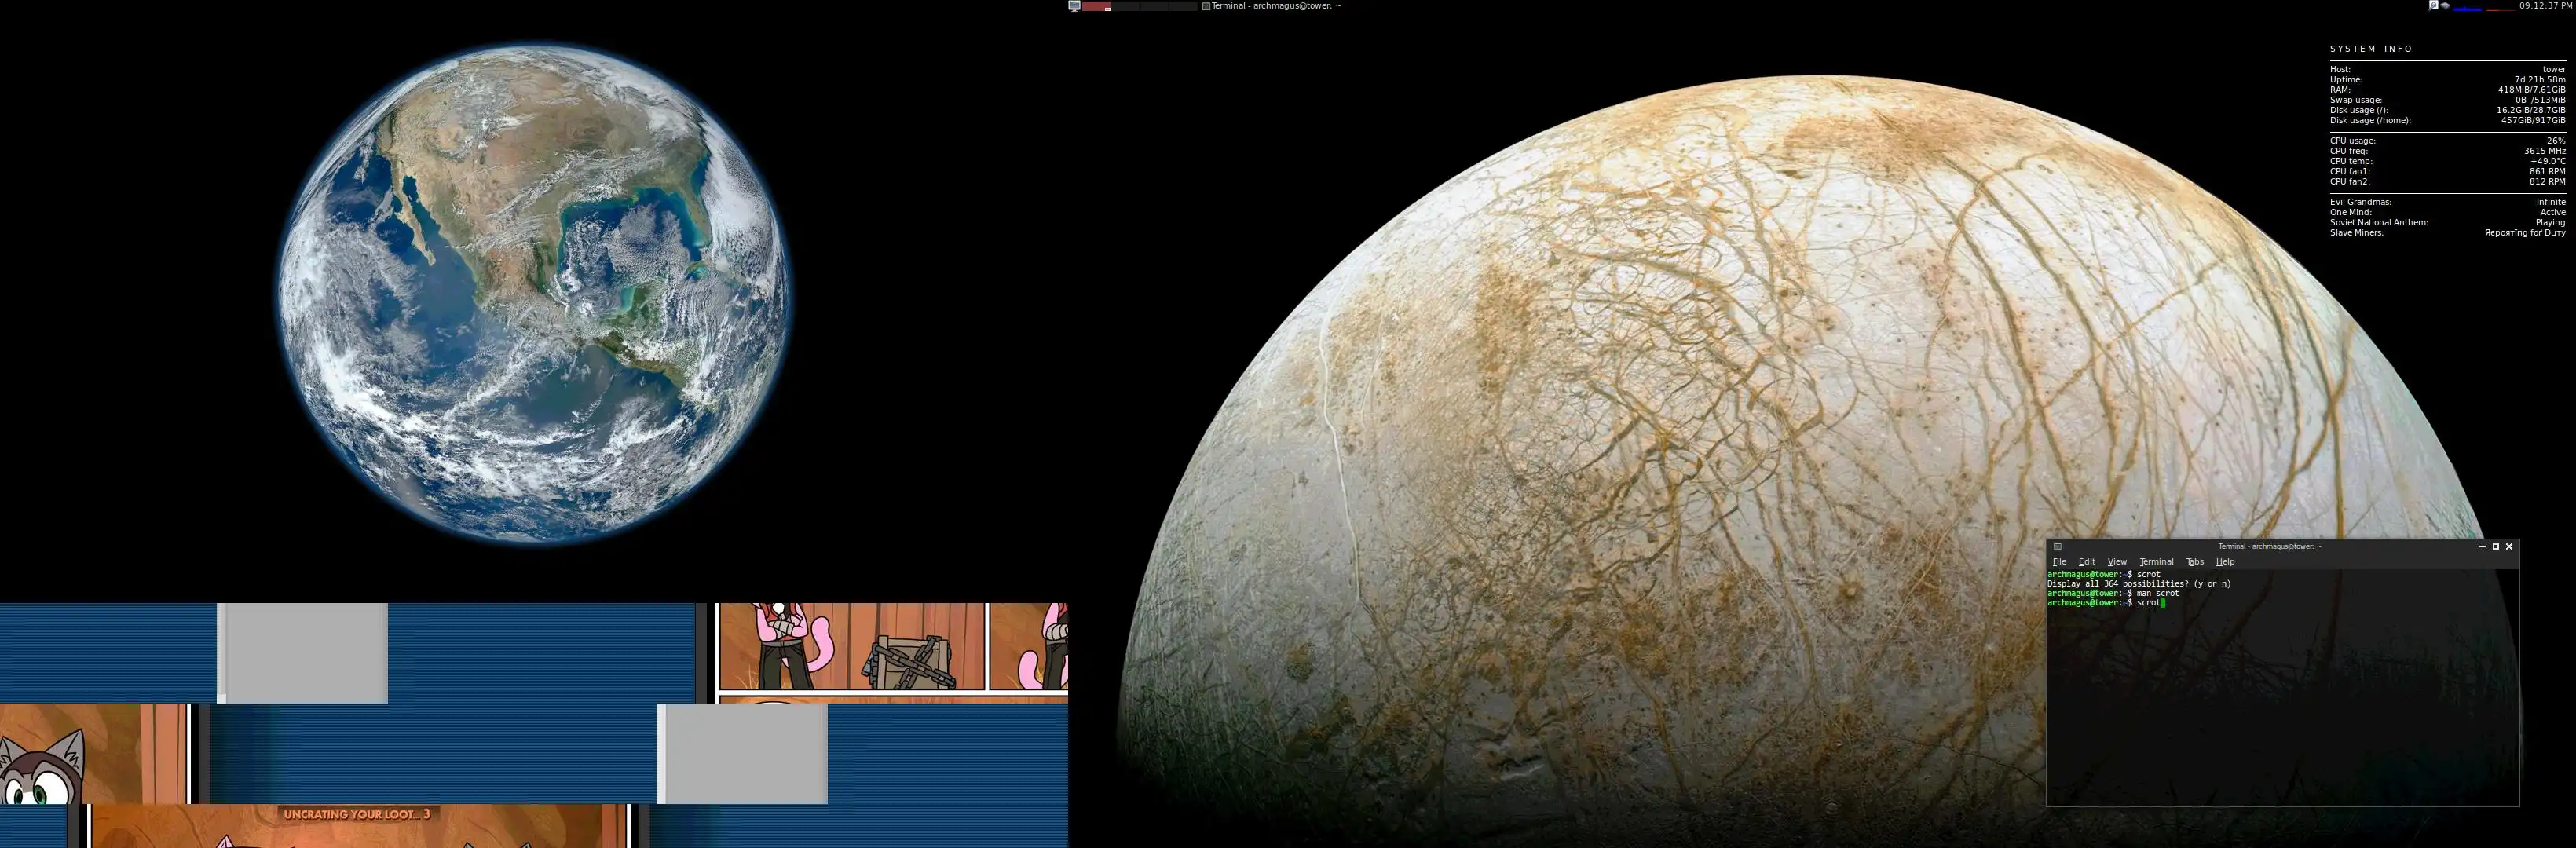Click the last prompt line with the green cursor

2106,603
